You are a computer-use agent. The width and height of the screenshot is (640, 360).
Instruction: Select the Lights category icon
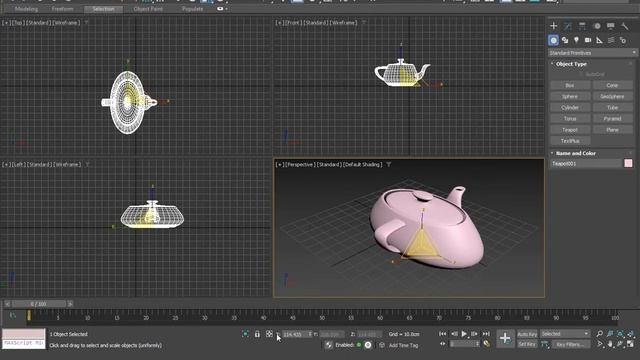click(576, 40)
